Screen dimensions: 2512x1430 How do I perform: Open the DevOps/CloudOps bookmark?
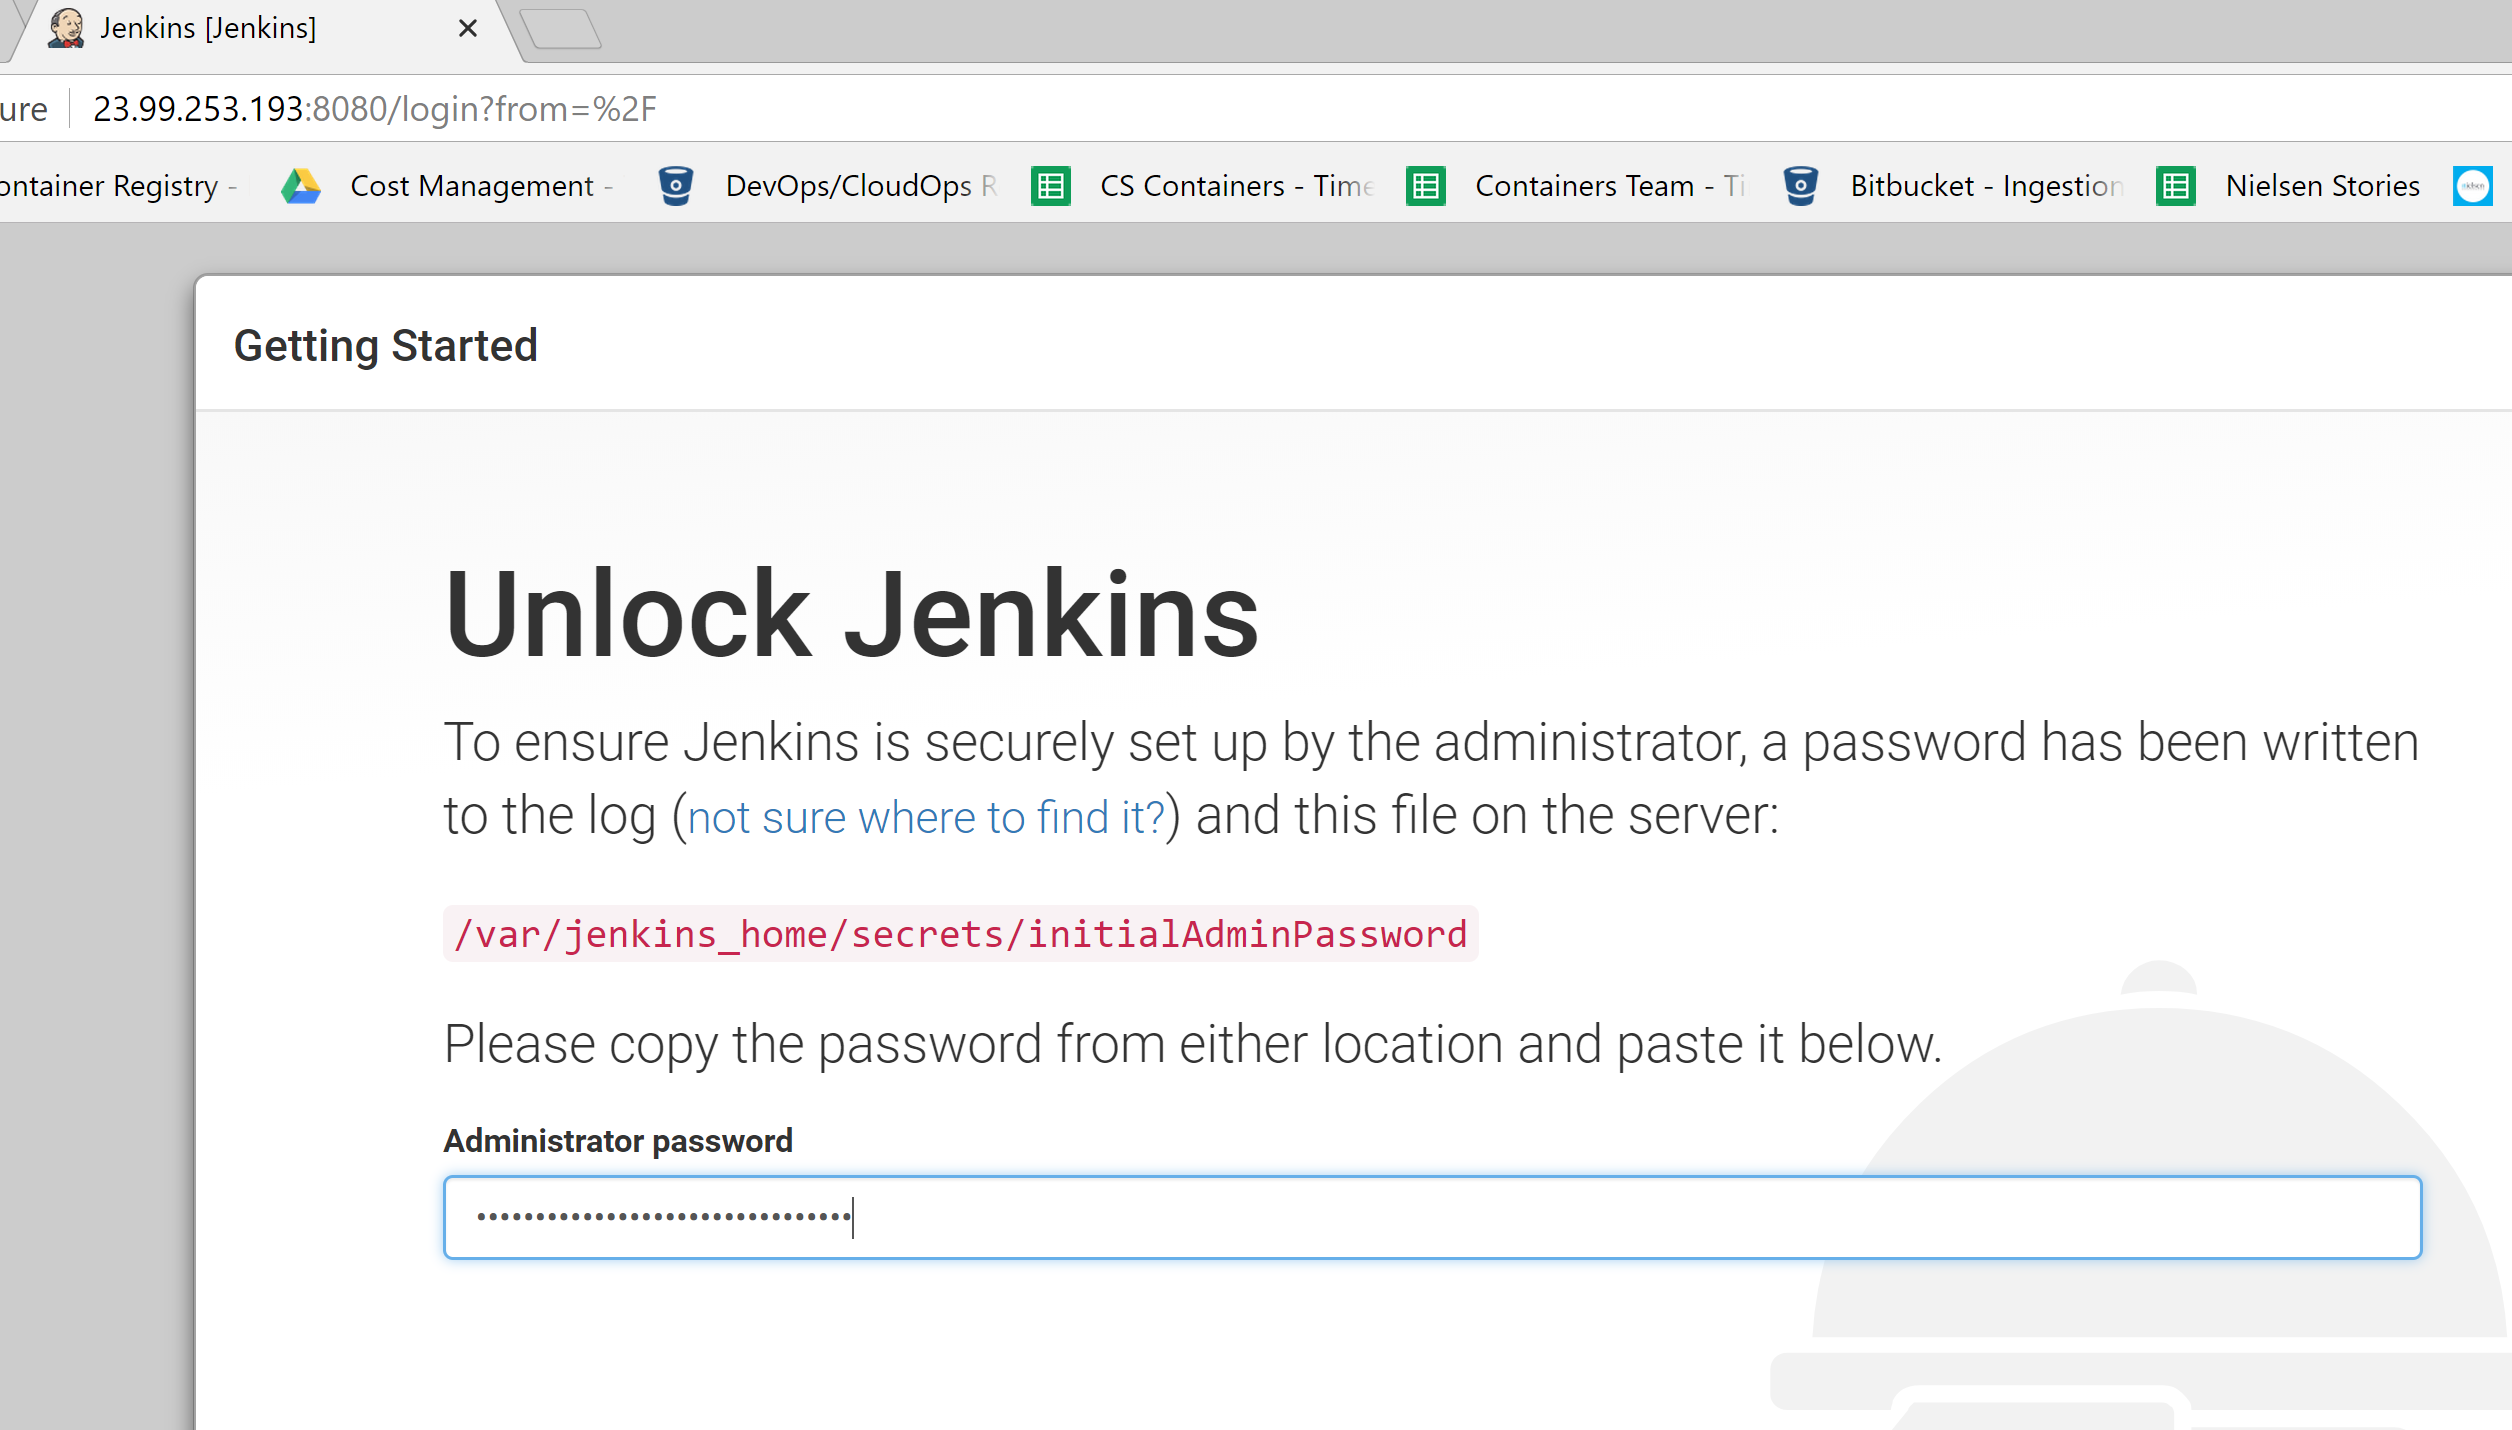click(849, 186)
